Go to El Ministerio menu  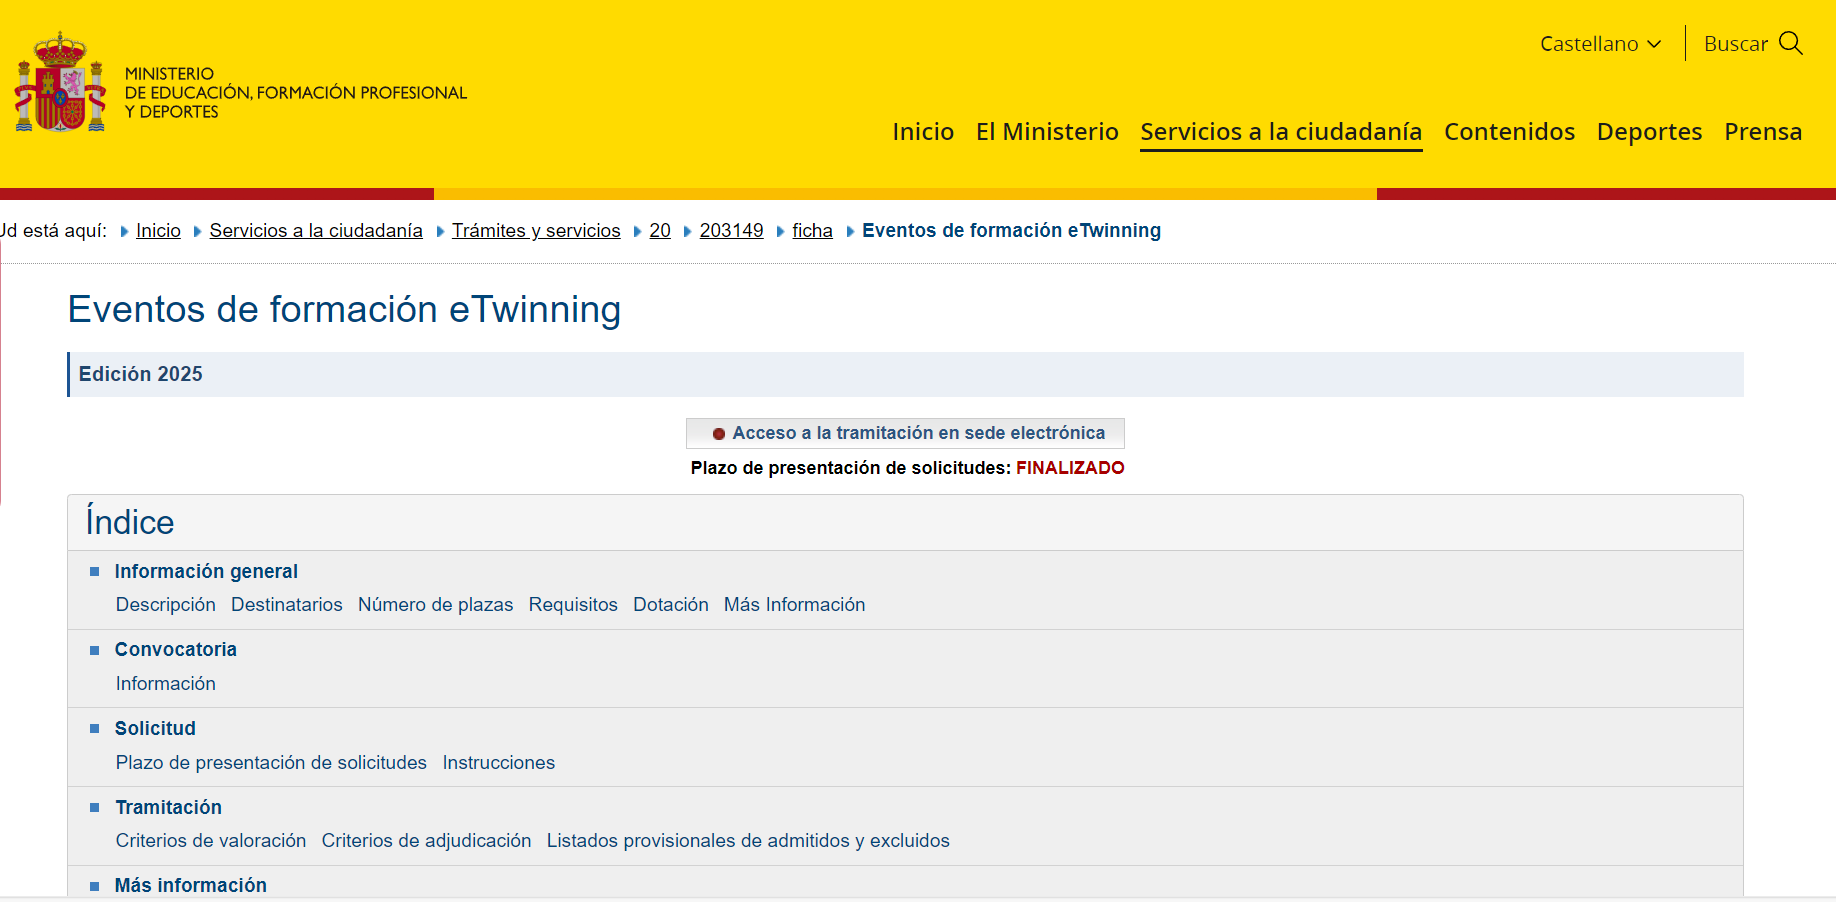[1046, 132]
